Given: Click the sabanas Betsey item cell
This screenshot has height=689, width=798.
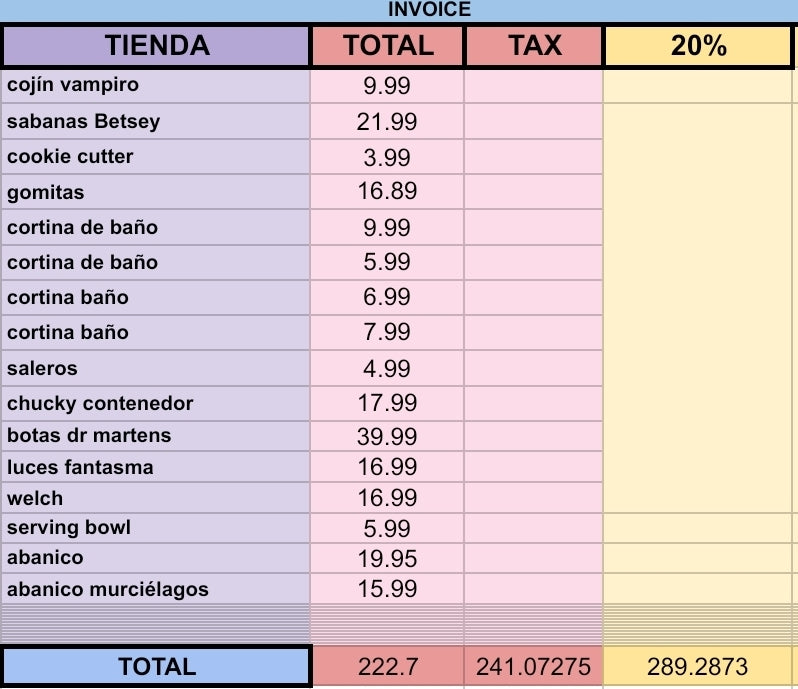Looking at the screenshot, I should 156,122.
